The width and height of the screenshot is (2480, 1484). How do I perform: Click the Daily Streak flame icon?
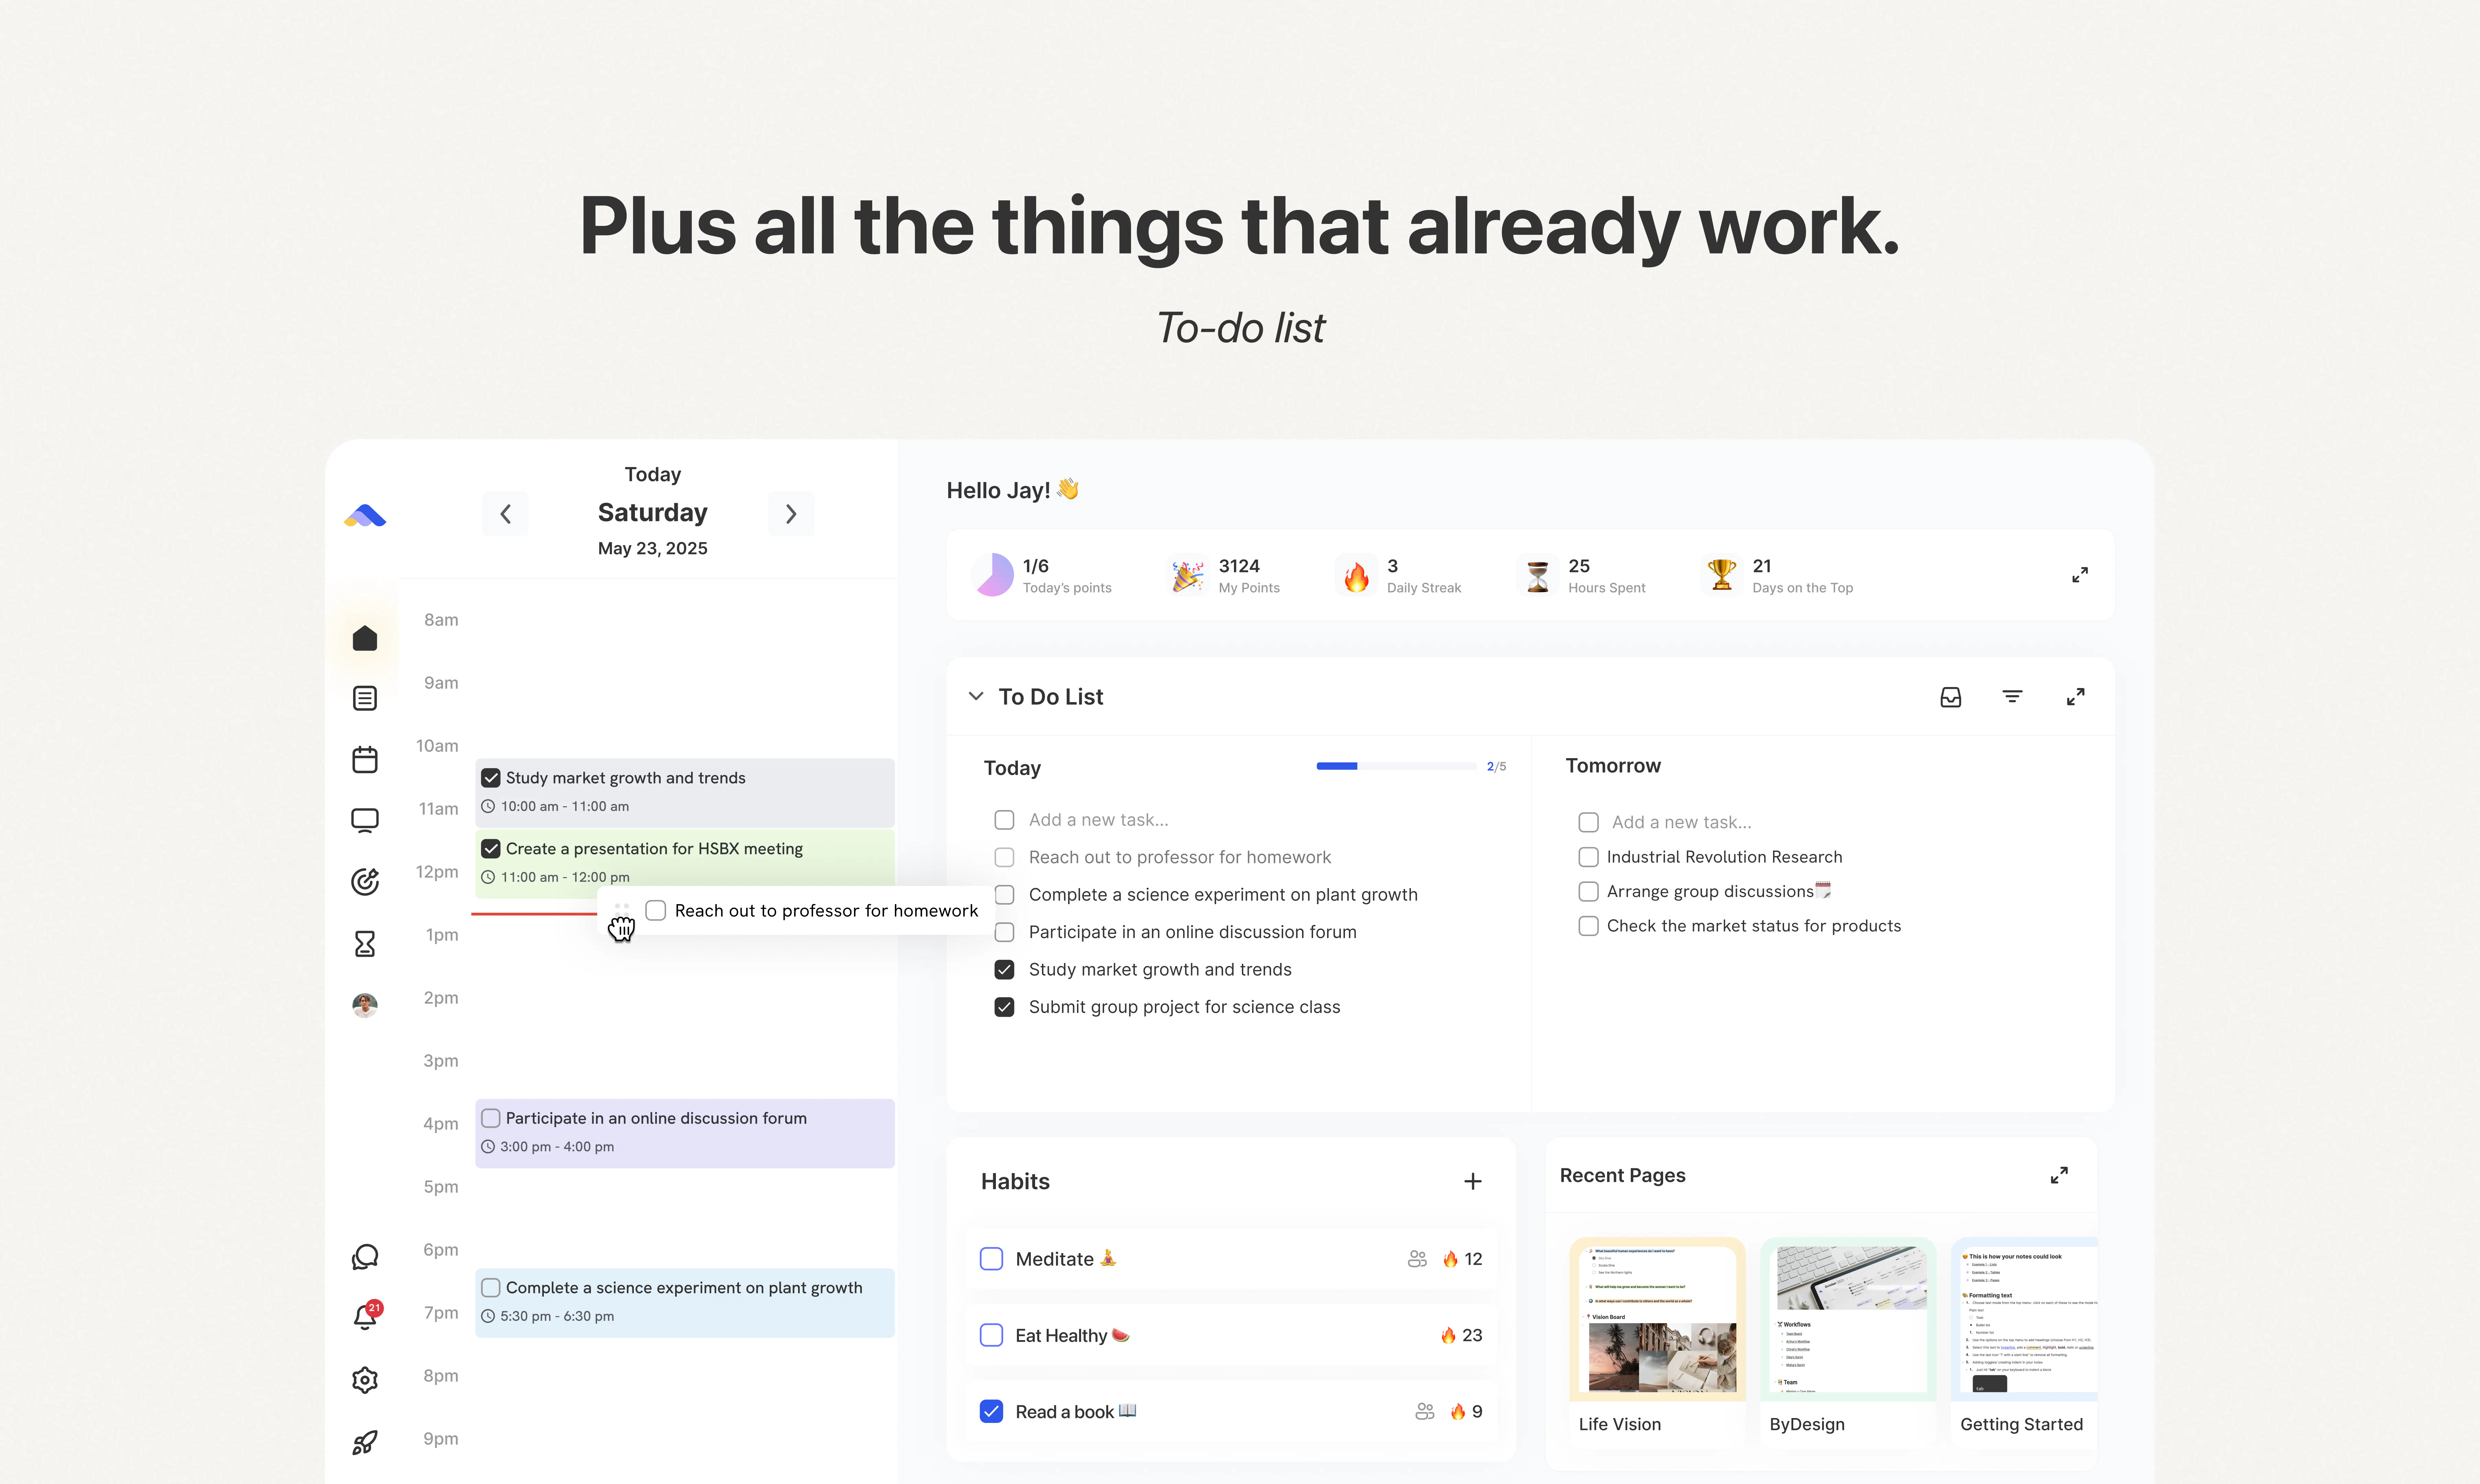point(1357,576)
